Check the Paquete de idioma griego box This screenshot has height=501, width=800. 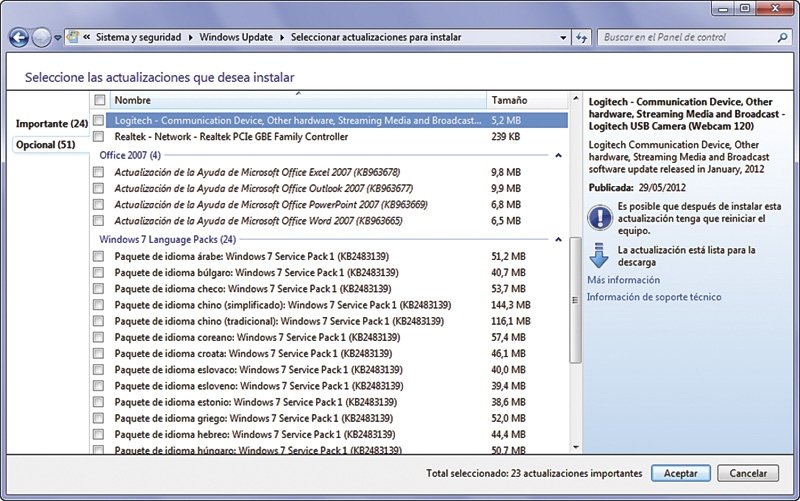[x=98, y=418]
